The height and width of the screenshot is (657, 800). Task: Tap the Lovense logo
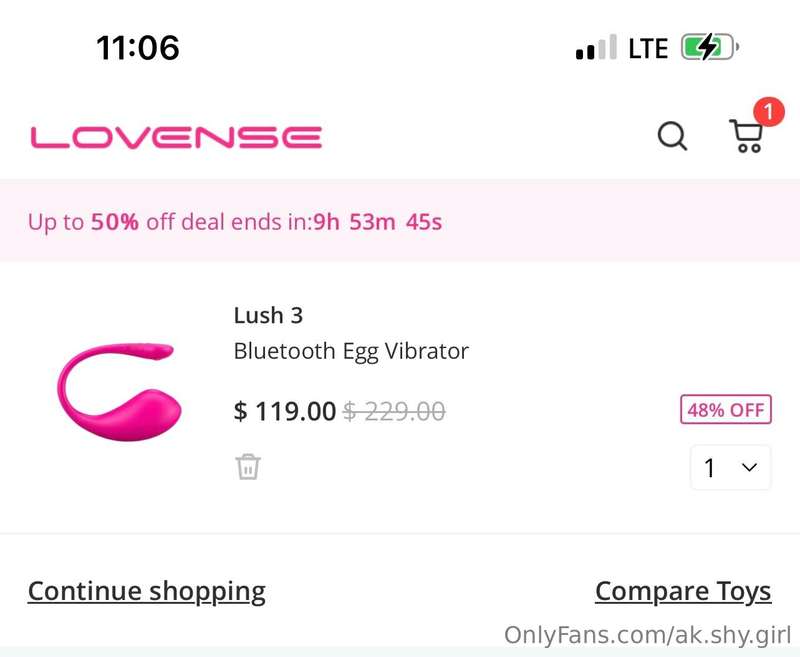[x=176, y=137]
